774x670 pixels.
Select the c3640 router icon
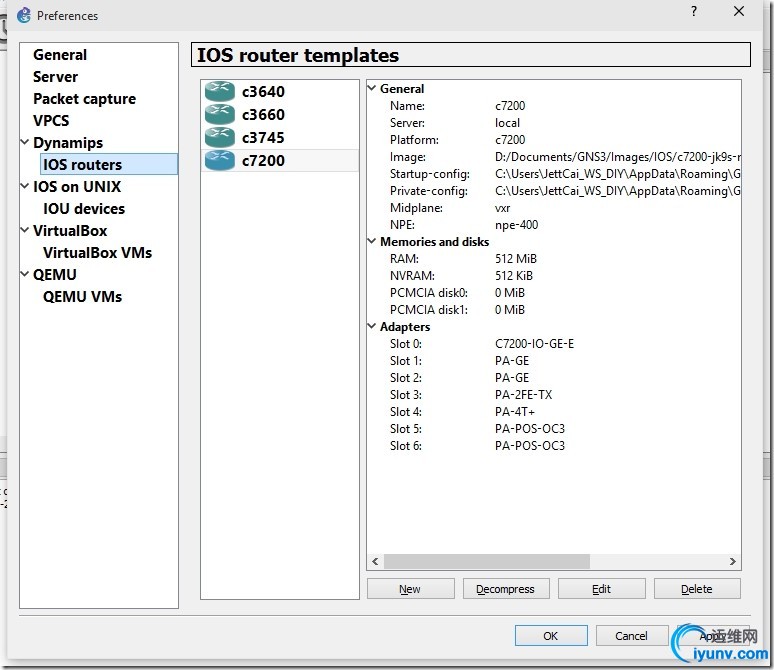tap(220, 91)
